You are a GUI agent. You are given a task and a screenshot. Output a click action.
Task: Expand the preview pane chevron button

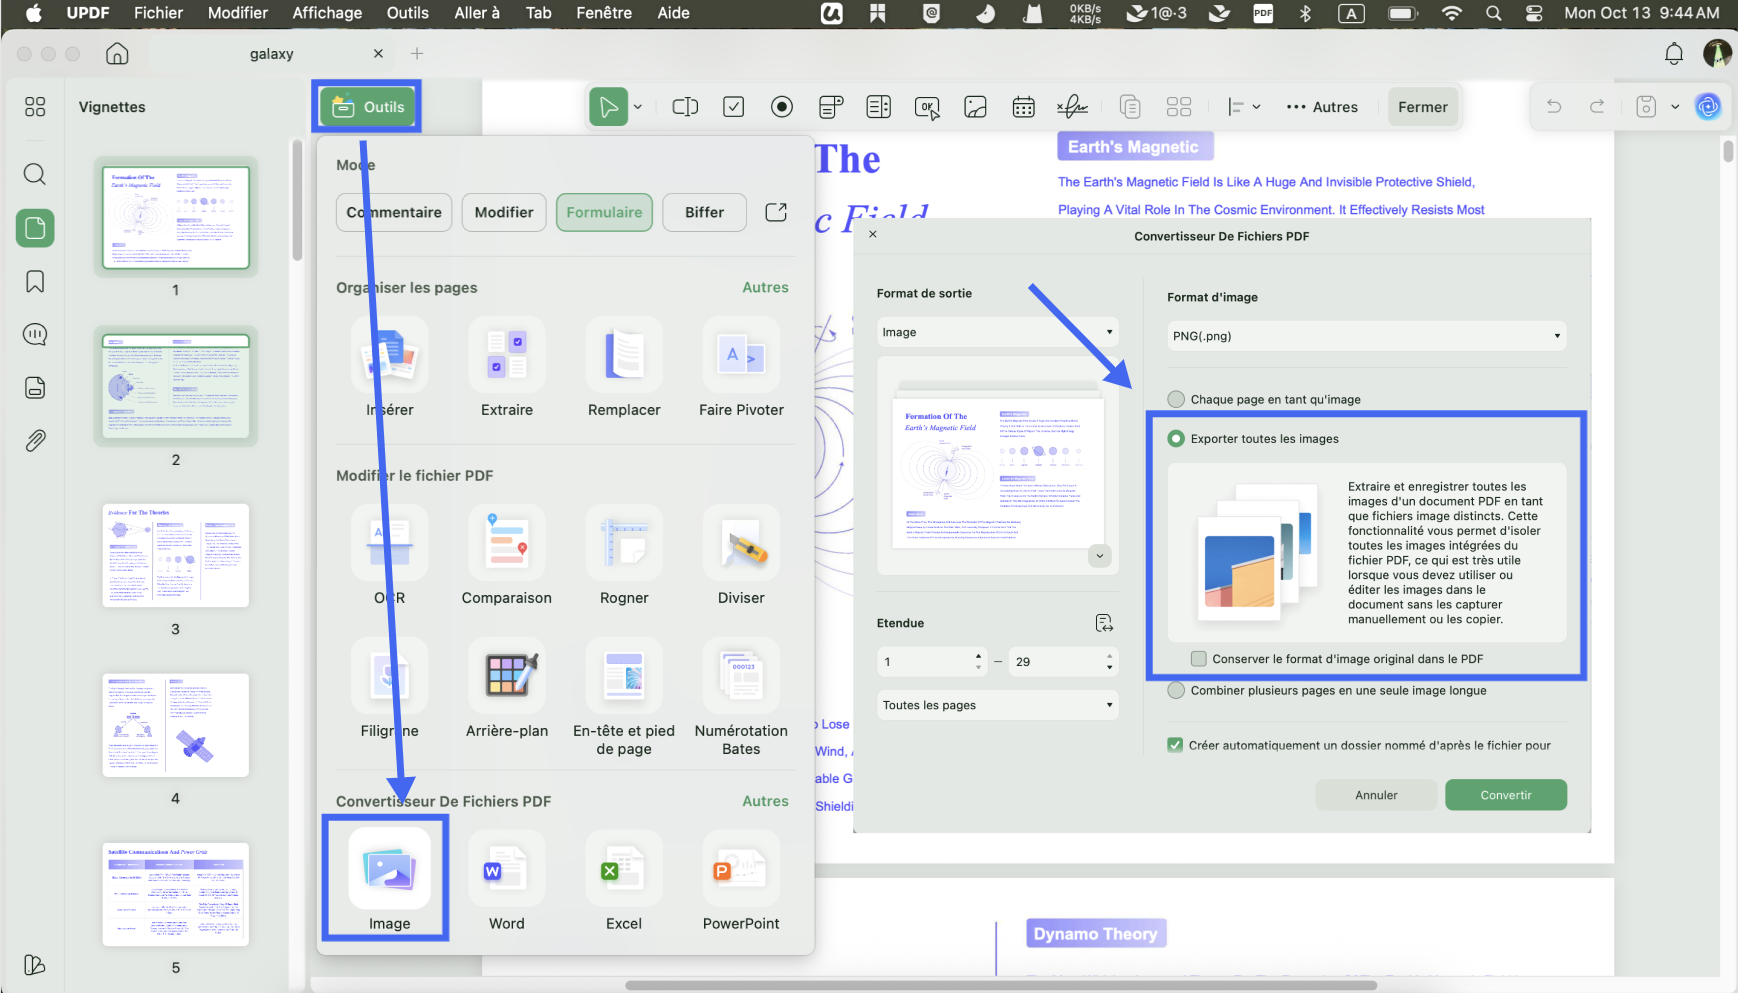[1100, 556]
